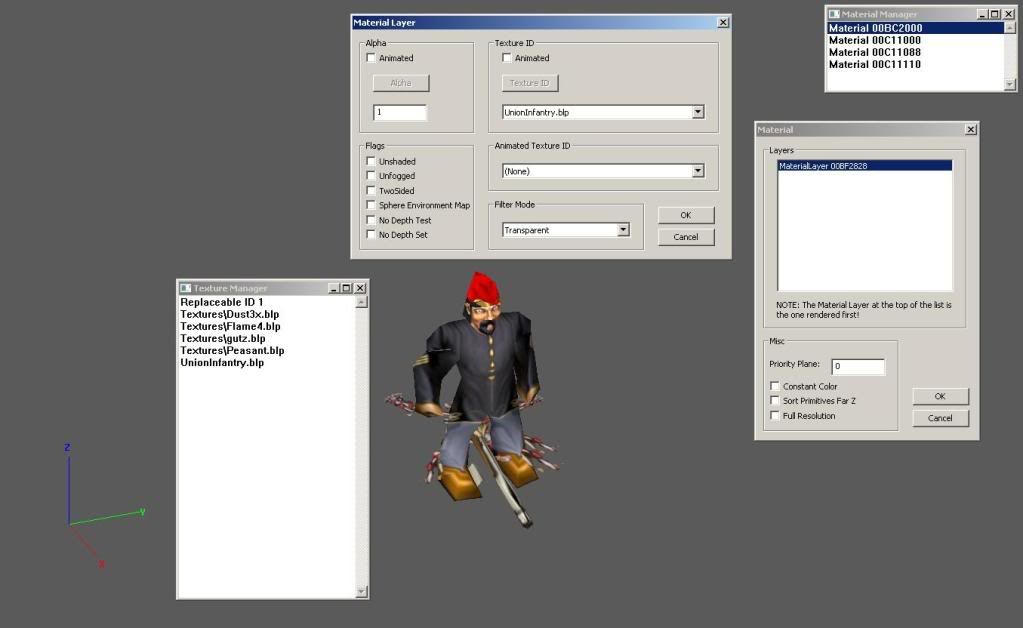Click OK in the Material dialog
This screenshot has width=1023, height=628.
click(940, 396)
